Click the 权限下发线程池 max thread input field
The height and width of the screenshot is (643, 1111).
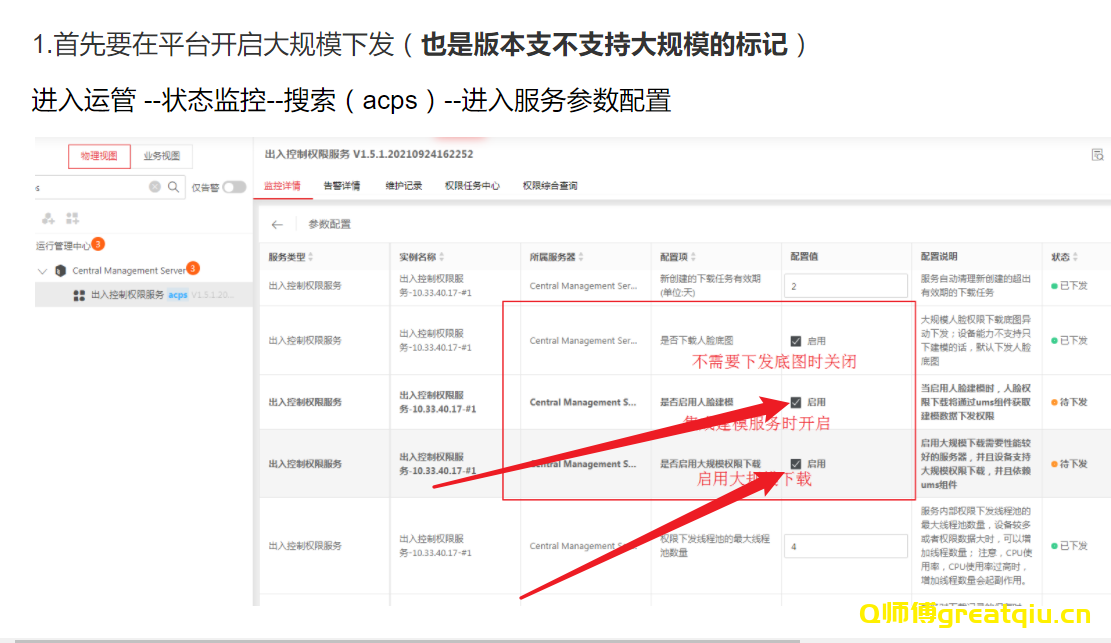(845, 546)
